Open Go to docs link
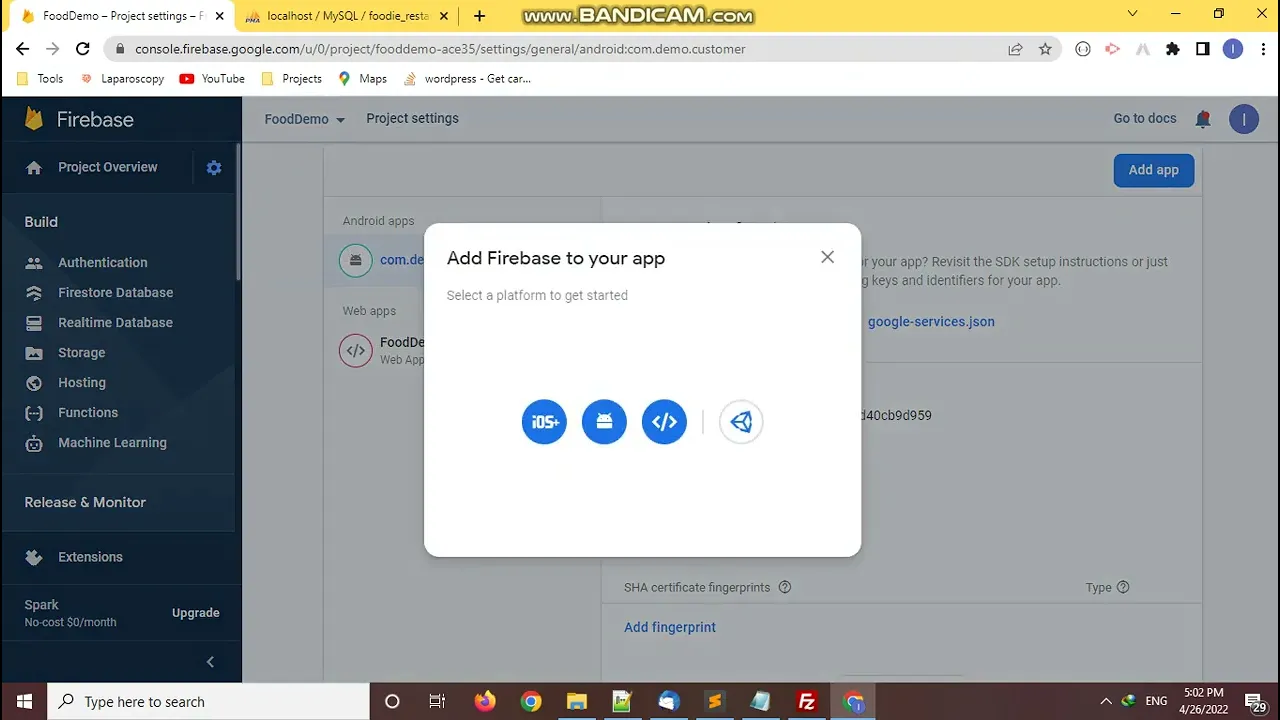 click(1145, 118)
